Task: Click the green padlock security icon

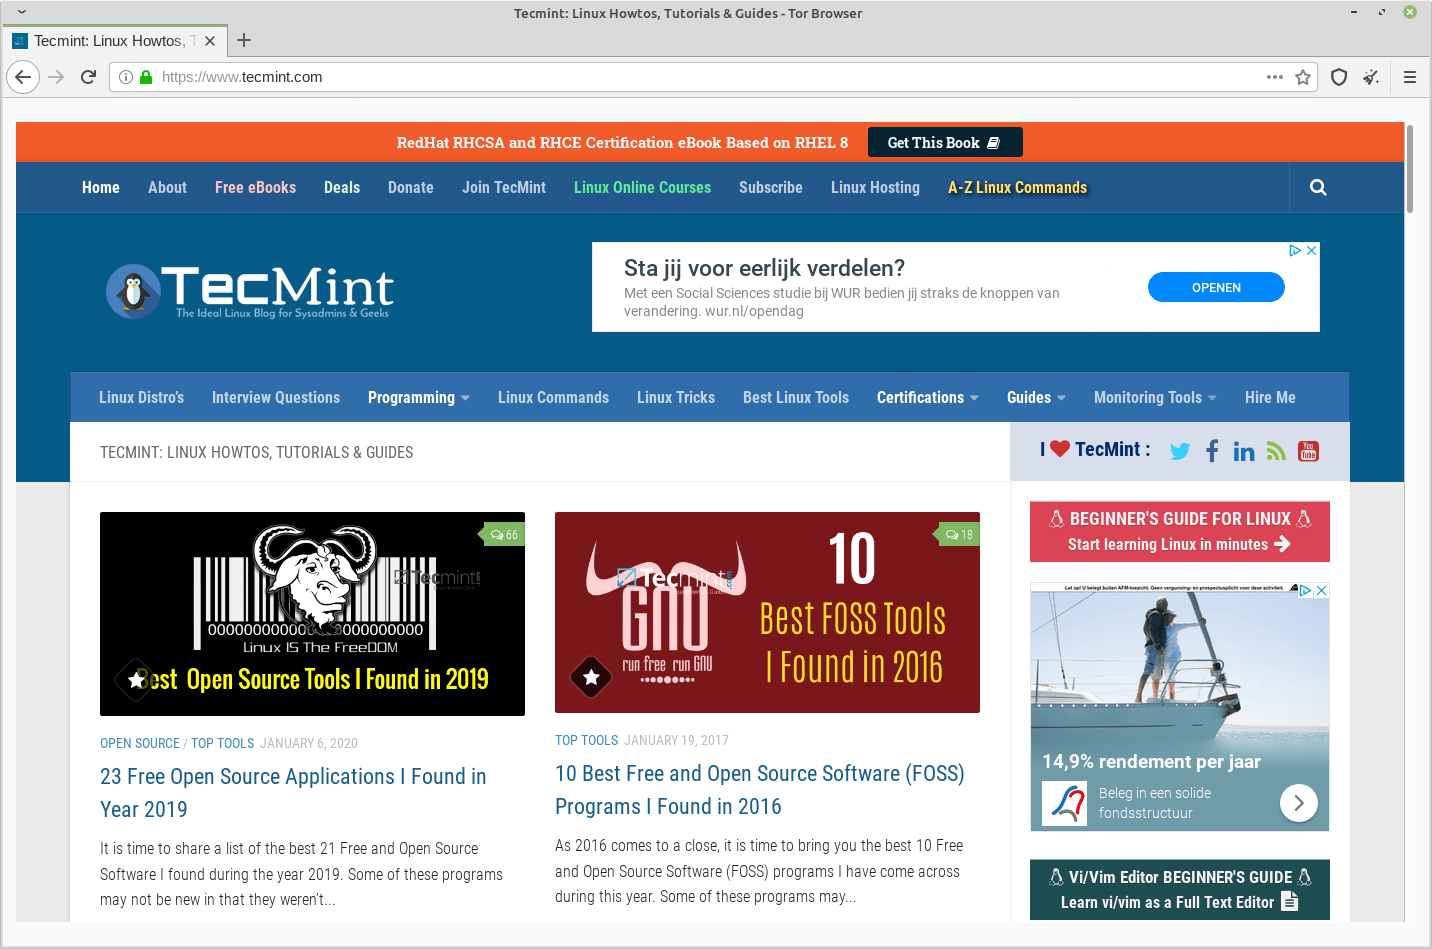Action: pos(146,77)
